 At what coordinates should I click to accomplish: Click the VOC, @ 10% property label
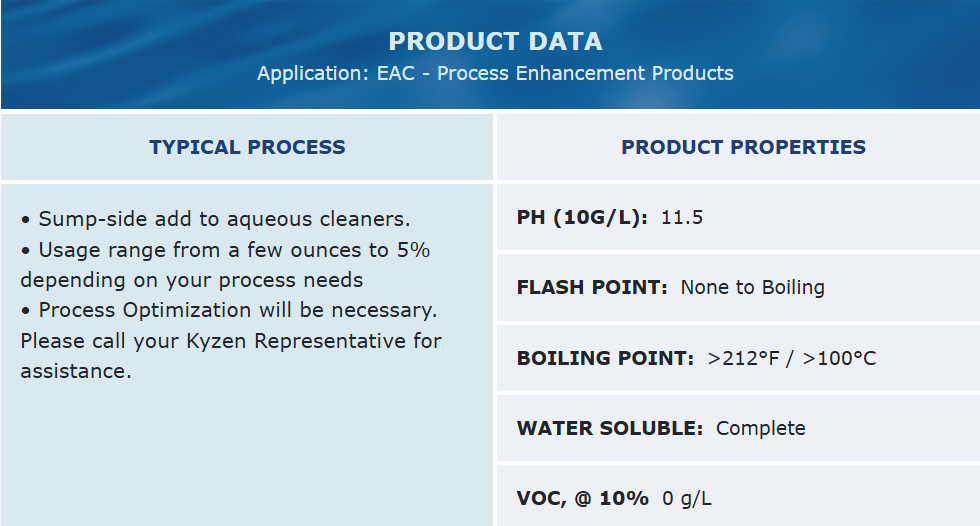(x=582, y=498)
